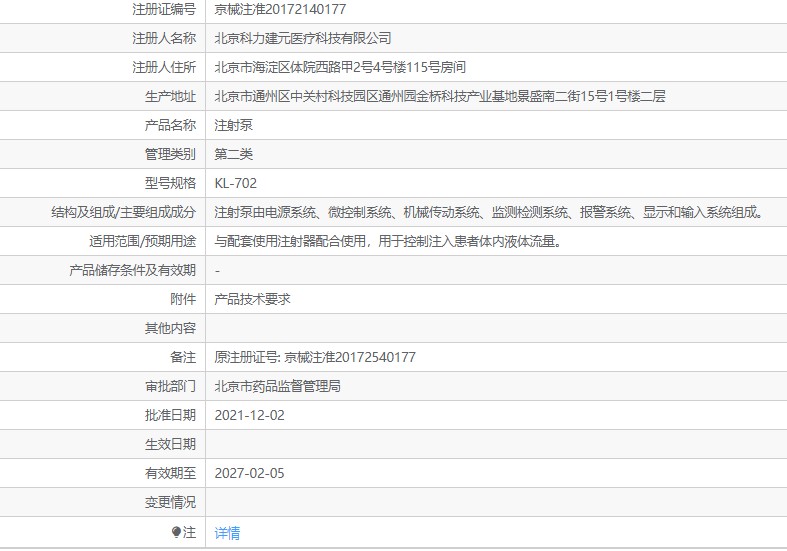Screen dimensions: 787x551
Task: Click the 适用范围/预期用途 label
Action: pos(143,241)
